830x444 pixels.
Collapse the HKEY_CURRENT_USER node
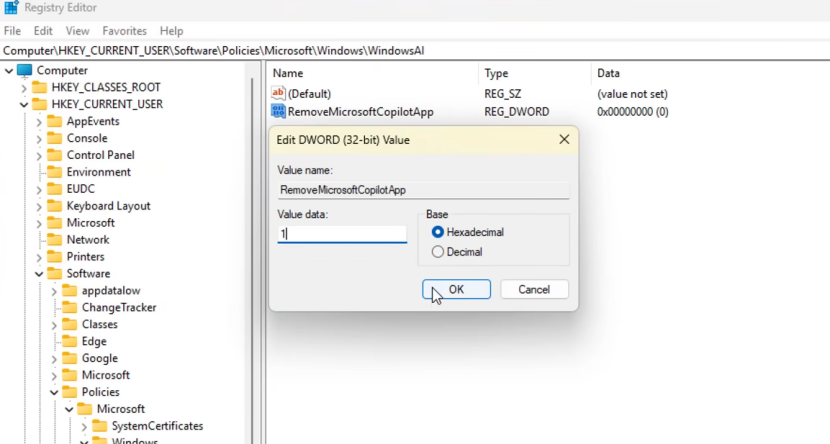tap(24, 105)
